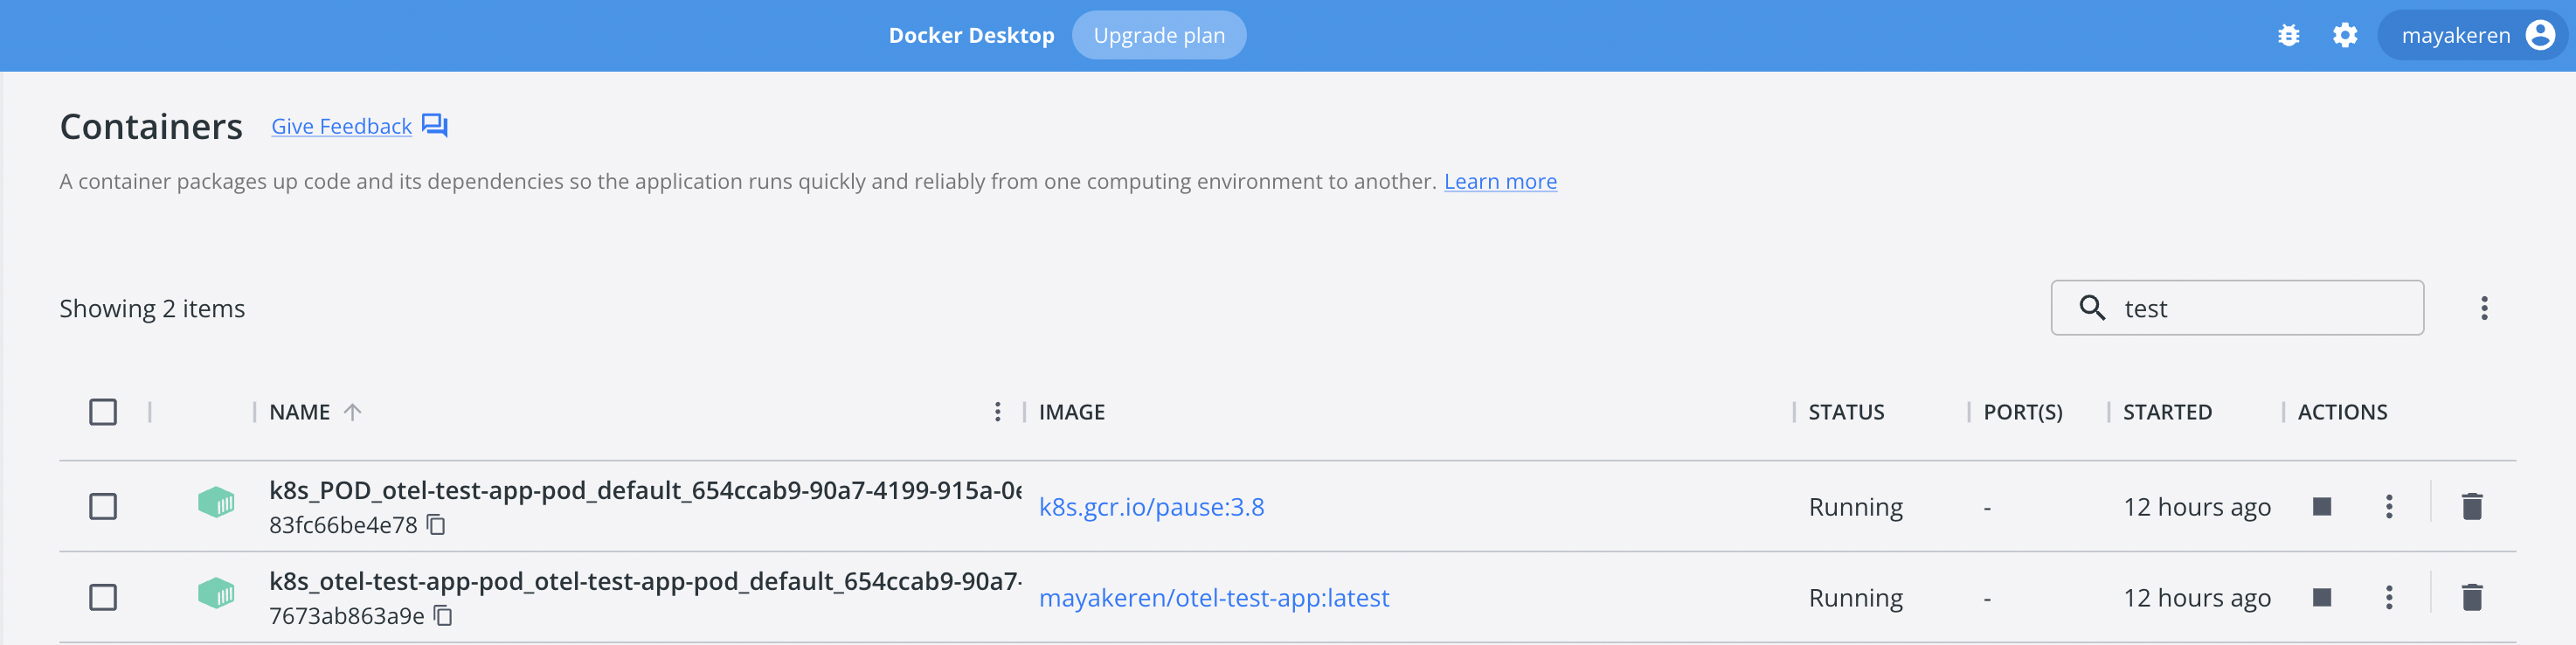Image resolution: width=2576 pixels, height=645 pixels.
Task: Click the mayakeren account avatar icon
Action: [x=2540, y=35]
